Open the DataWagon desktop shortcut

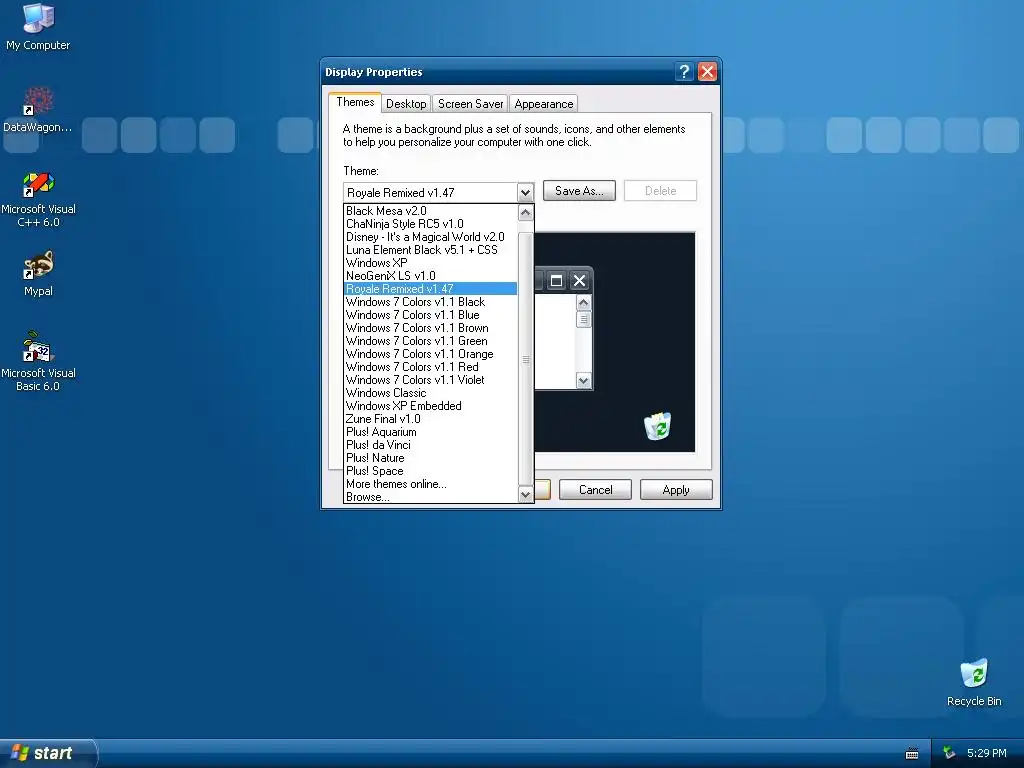(38, 110)
